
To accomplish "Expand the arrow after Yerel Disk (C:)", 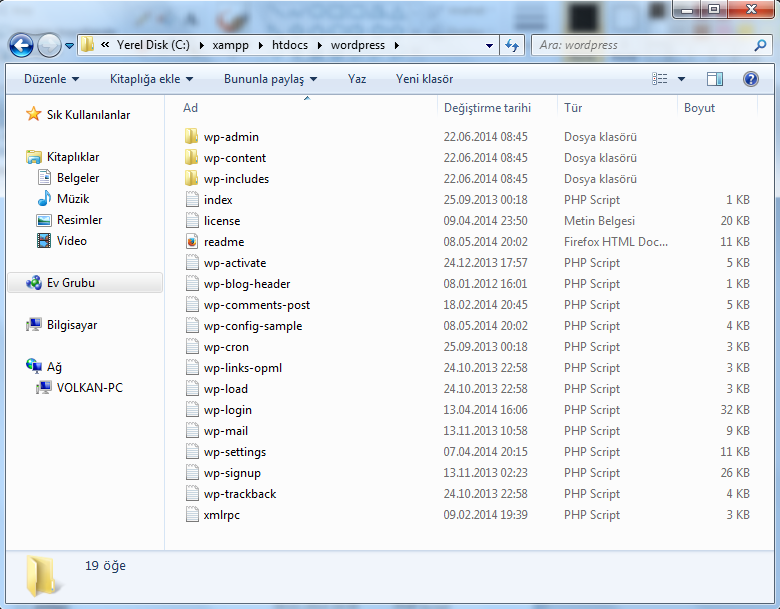I will (201, 46).
